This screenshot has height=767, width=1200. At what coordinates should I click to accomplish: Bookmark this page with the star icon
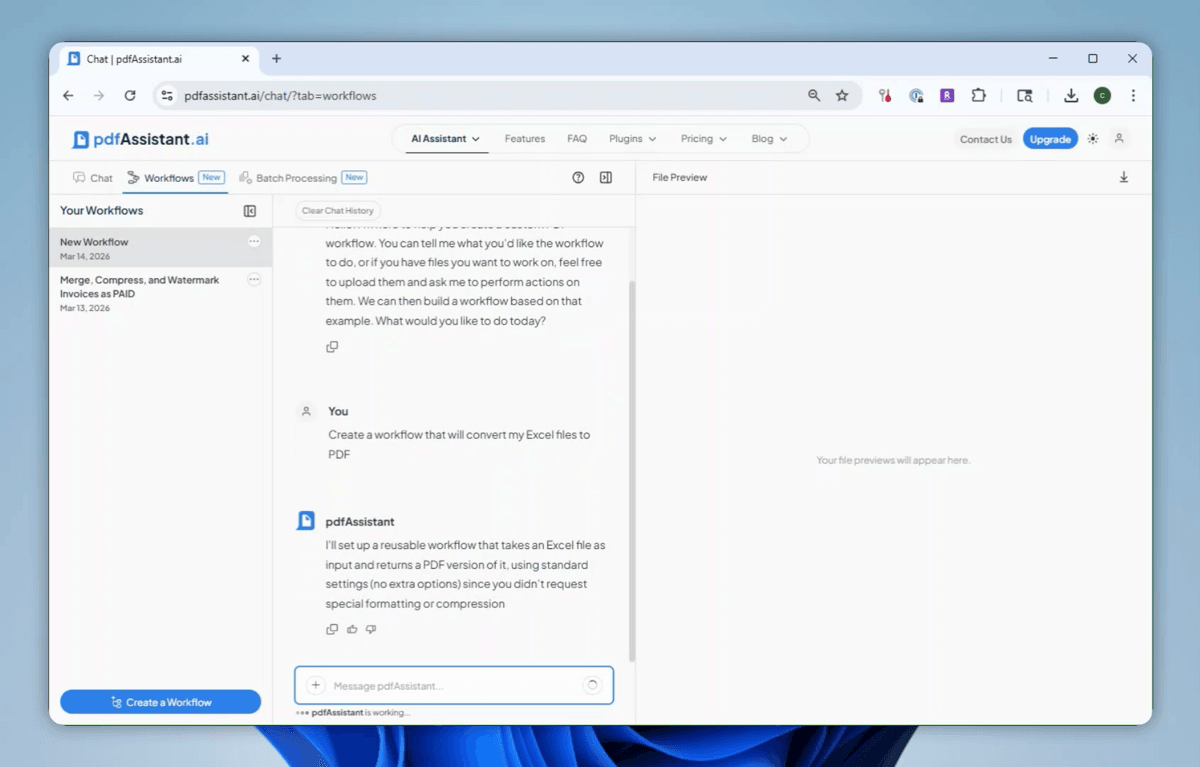tap(842, 96)
